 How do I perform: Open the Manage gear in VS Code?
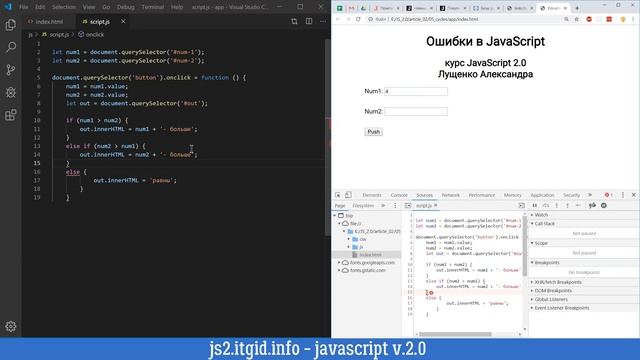pos(11,326)
